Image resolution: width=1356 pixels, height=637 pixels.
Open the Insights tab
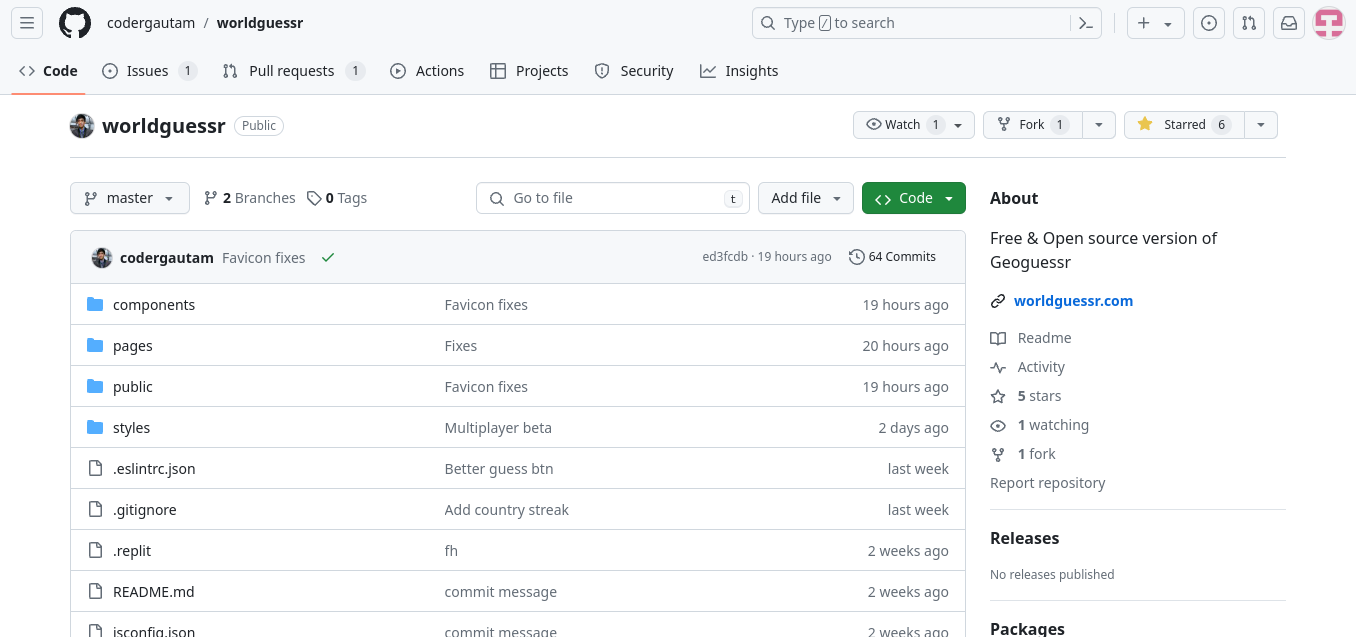739,71
